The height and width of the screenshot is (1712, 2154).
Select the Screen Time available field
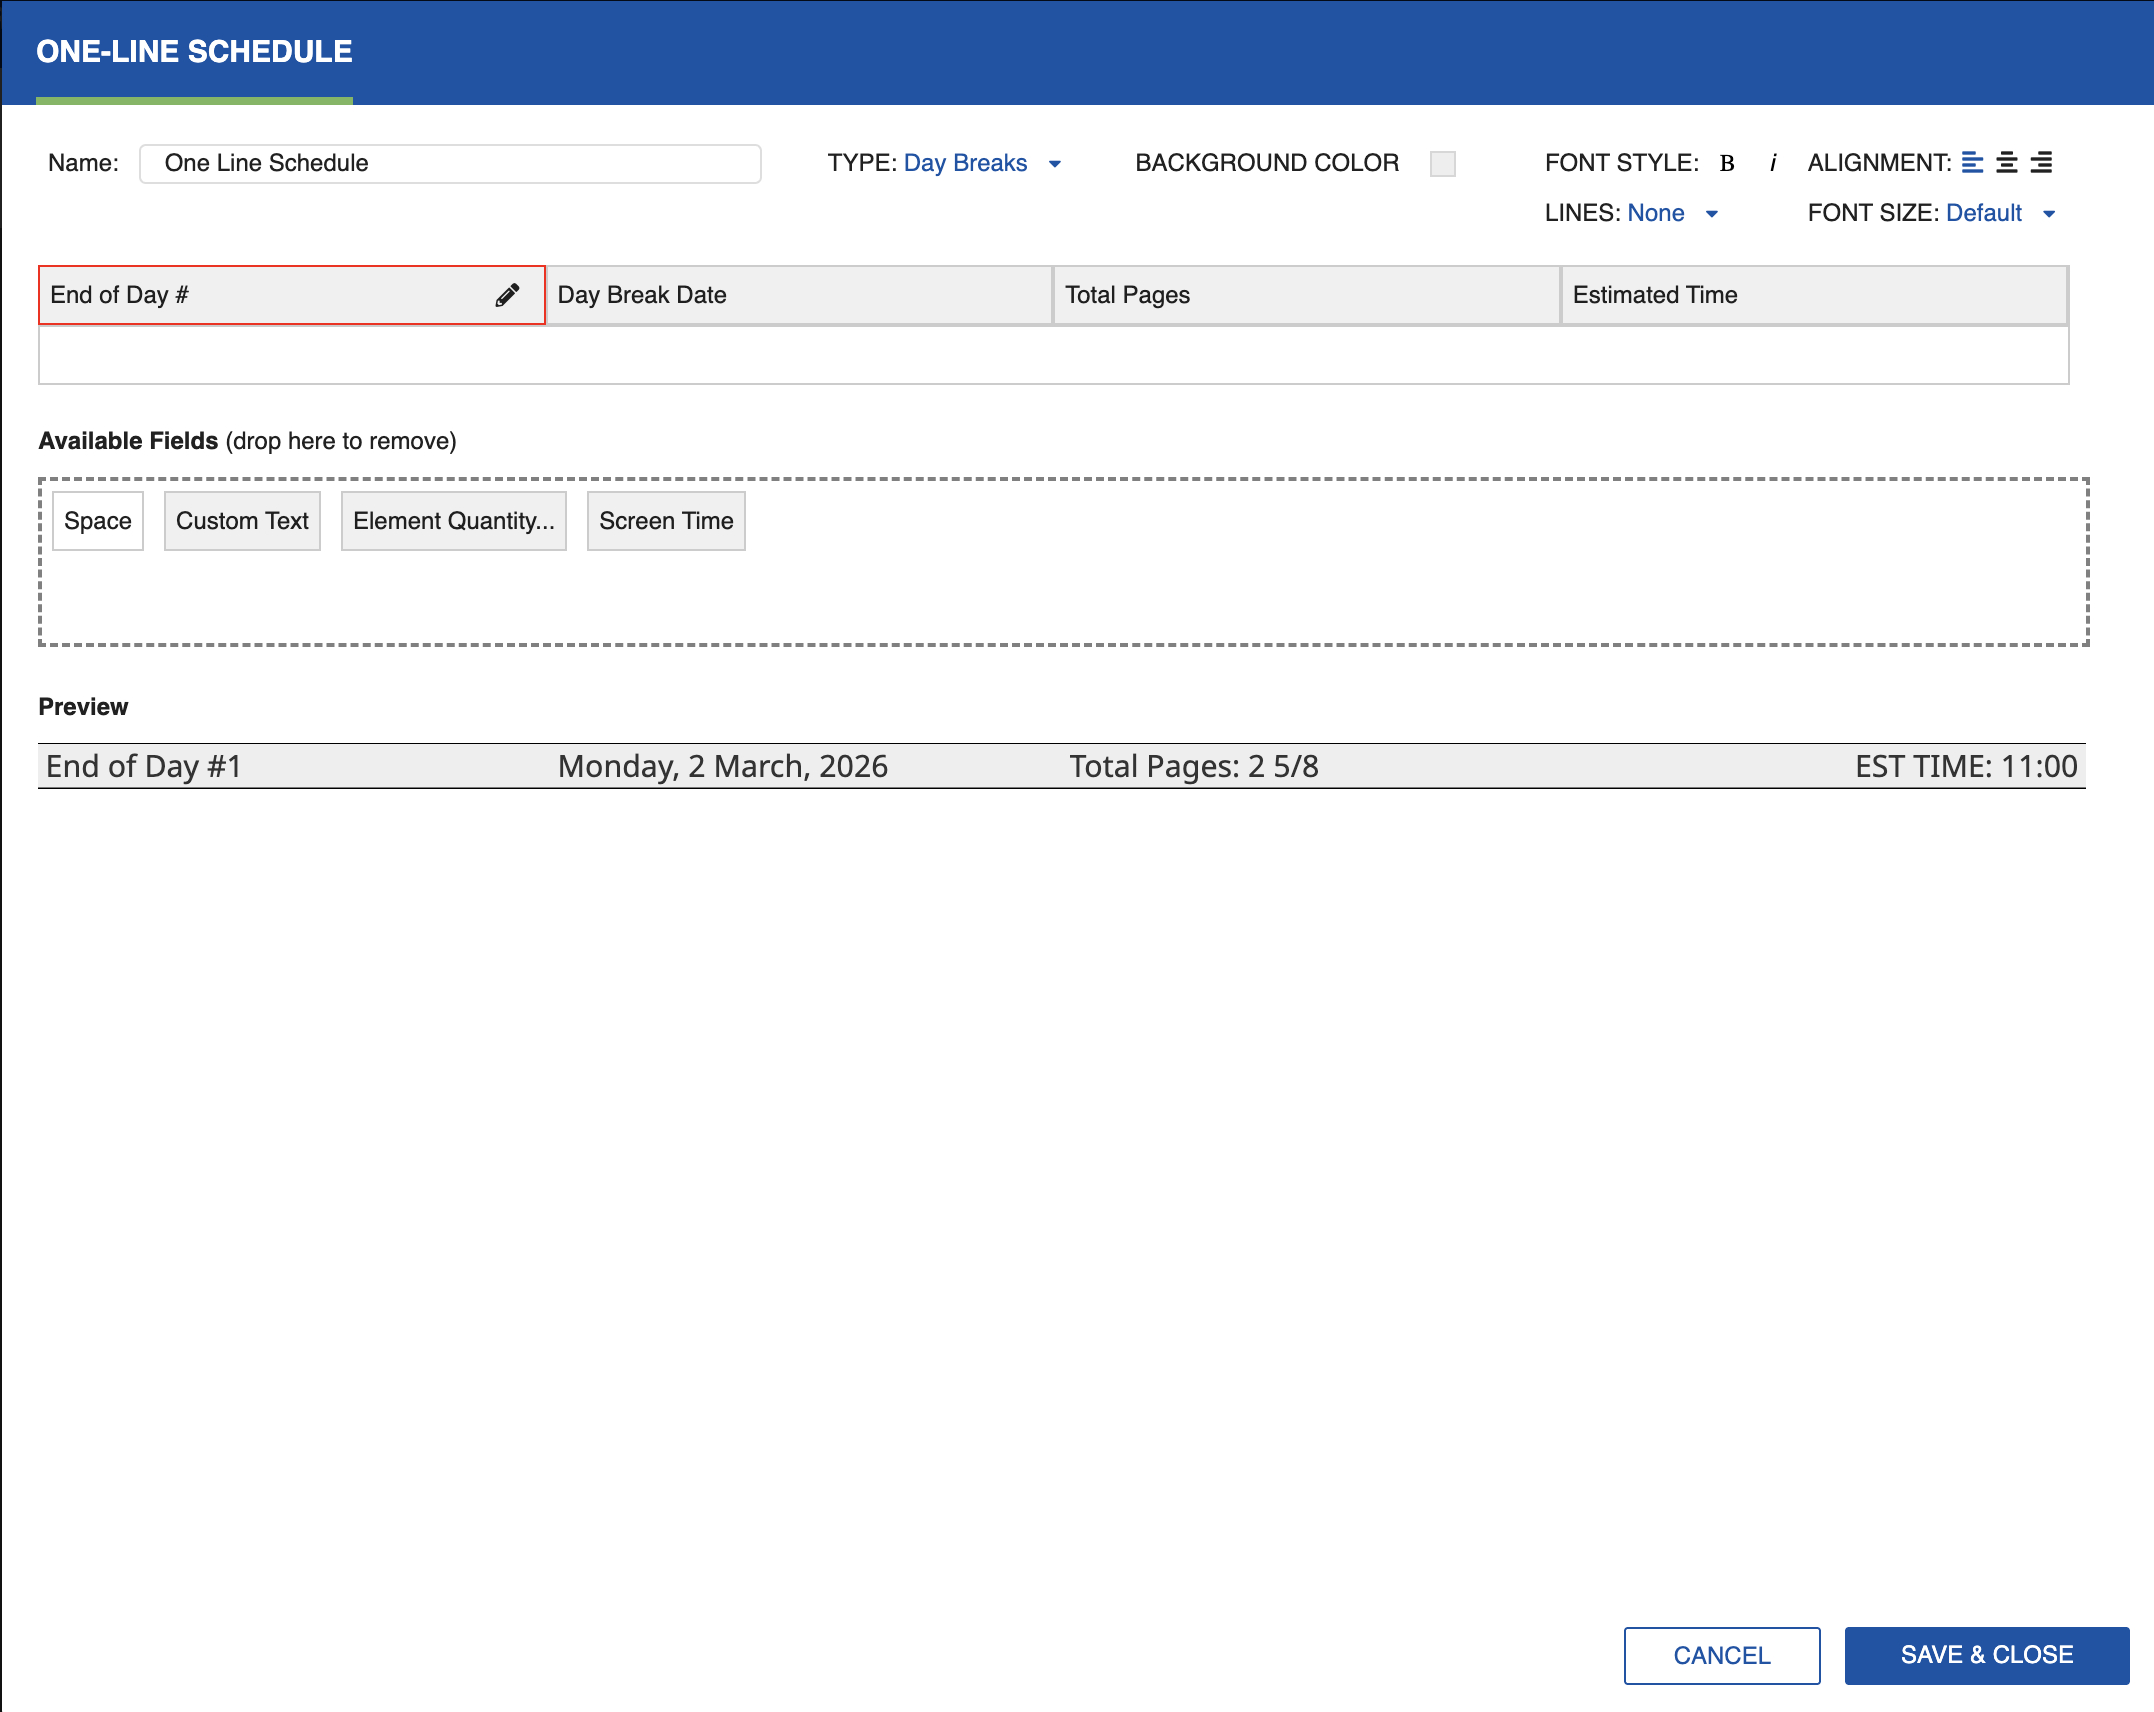click(x=665, y=520)
